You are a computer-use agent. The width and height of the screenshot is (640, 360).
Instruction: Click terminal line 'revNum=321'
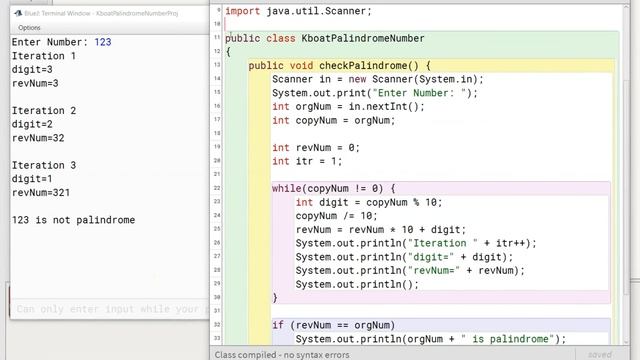pyautogui.click(x=41, y=193)
